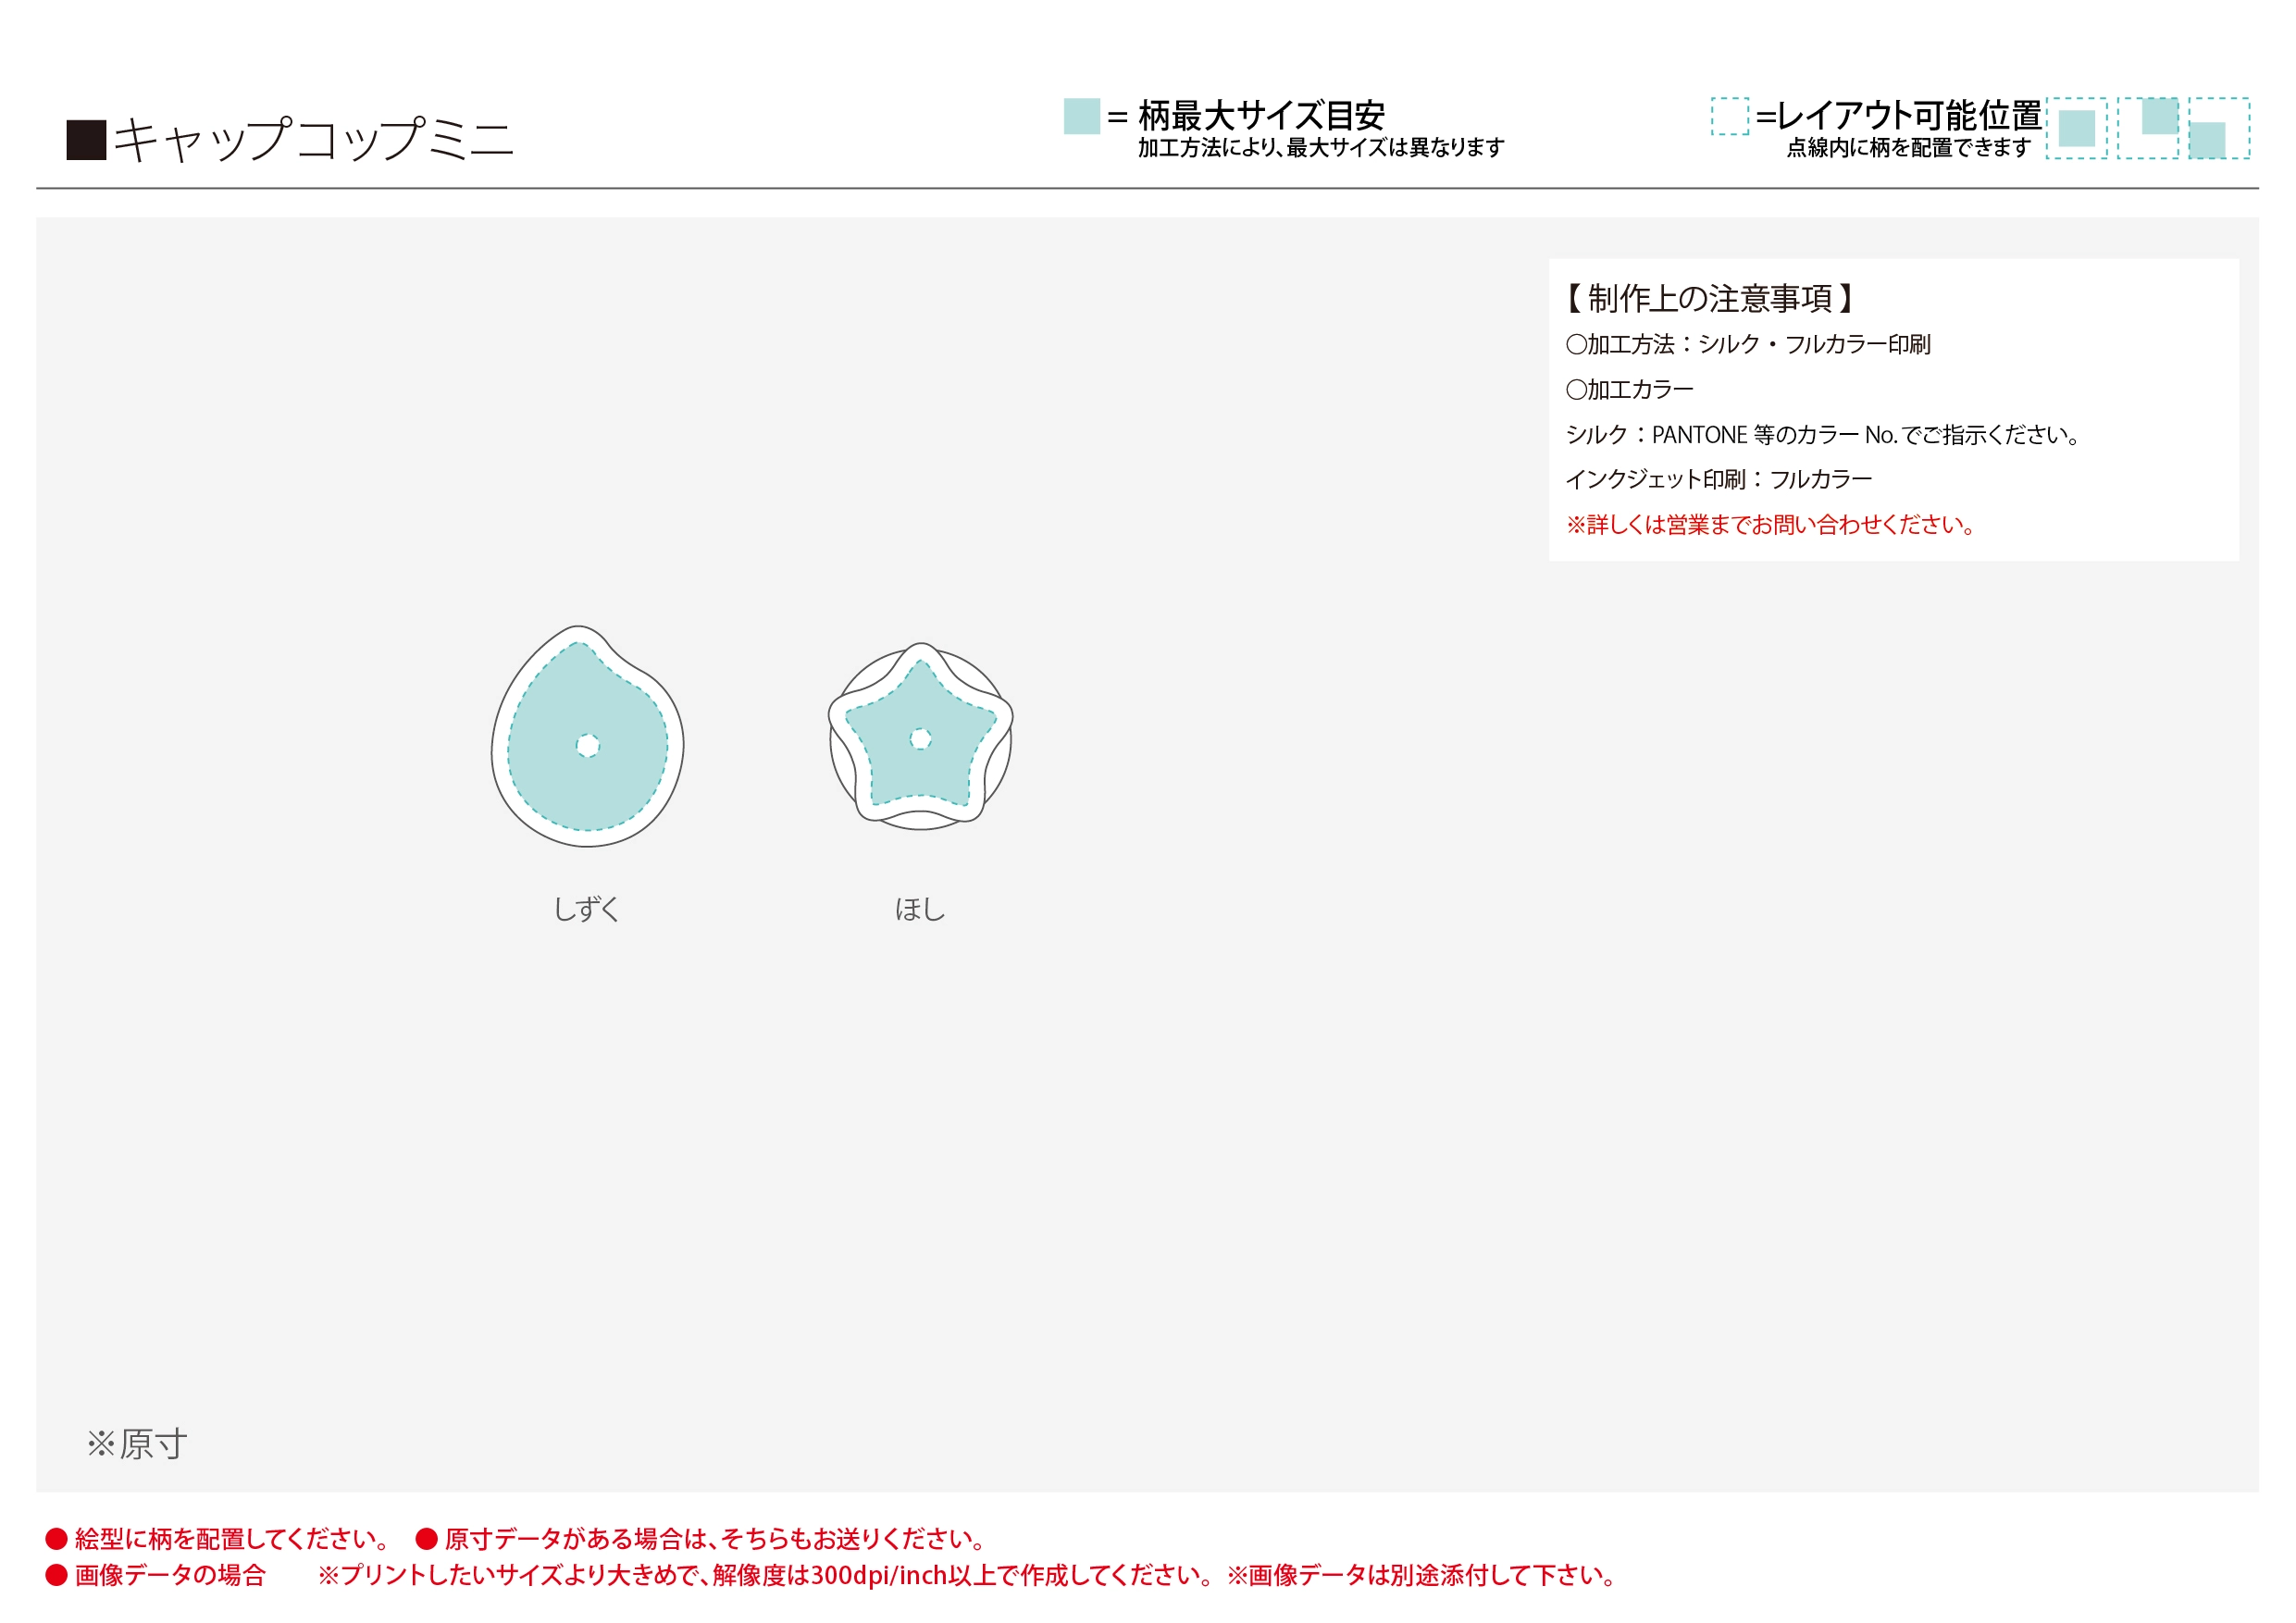Click the line 加工方法：シルク・フルカラー印刷

1748,344
